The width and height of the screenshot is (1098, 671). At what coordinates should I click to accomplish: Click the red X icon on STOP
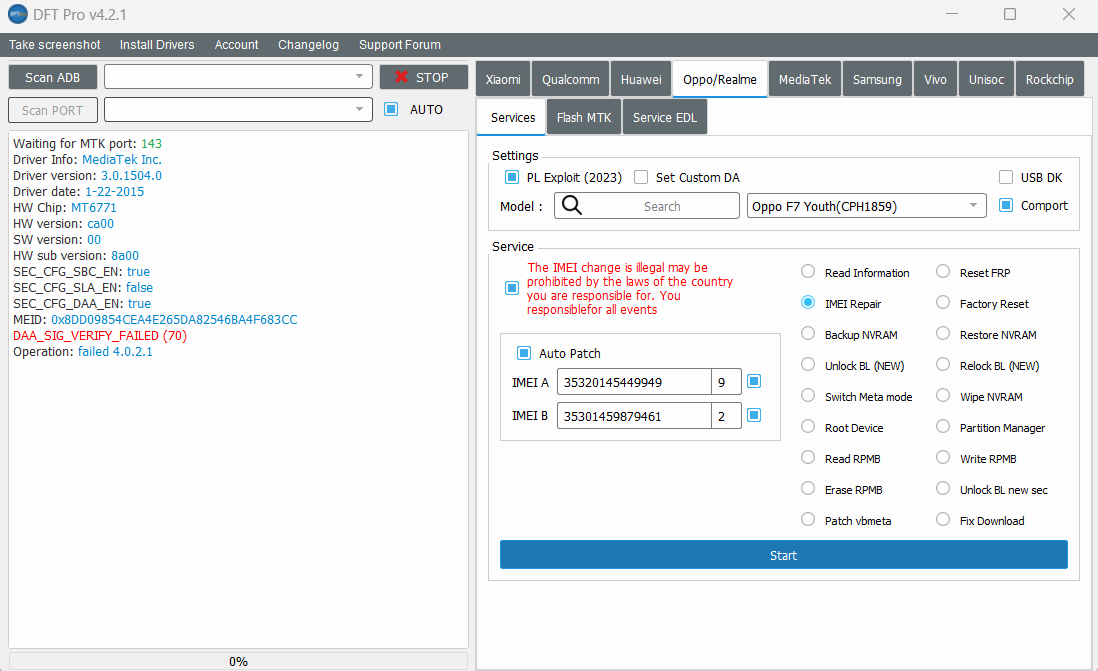click(401, 77)
